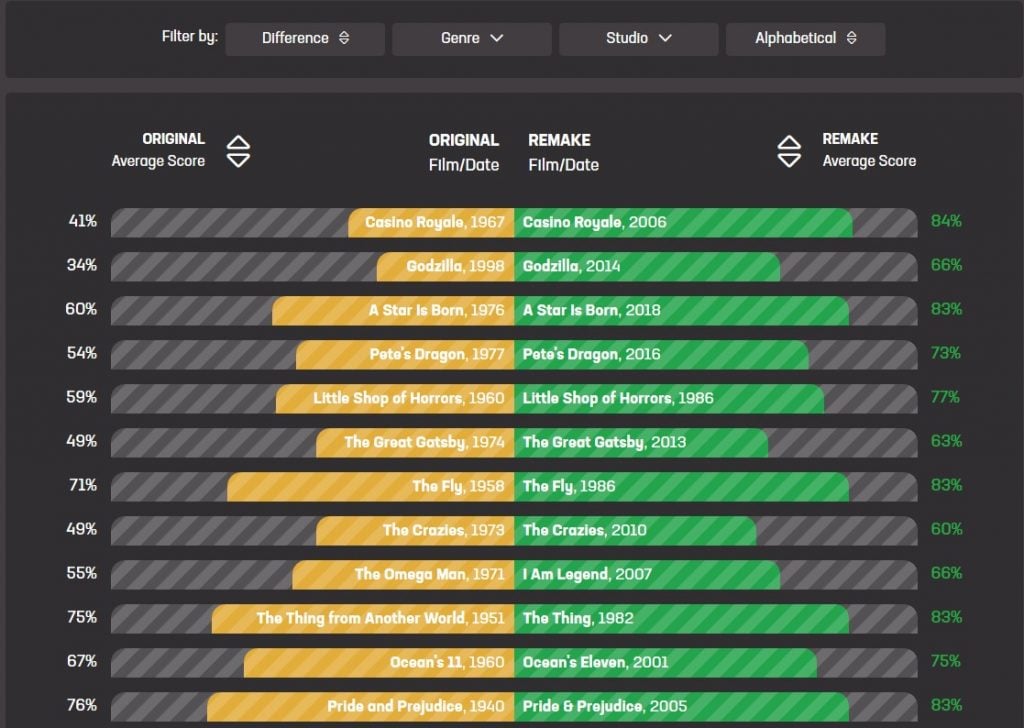Image resolution: width=1024 pixels, height=728 pixels.
Task: Click the sort icon in Alphabetical filter
Action: coord(851,38)
